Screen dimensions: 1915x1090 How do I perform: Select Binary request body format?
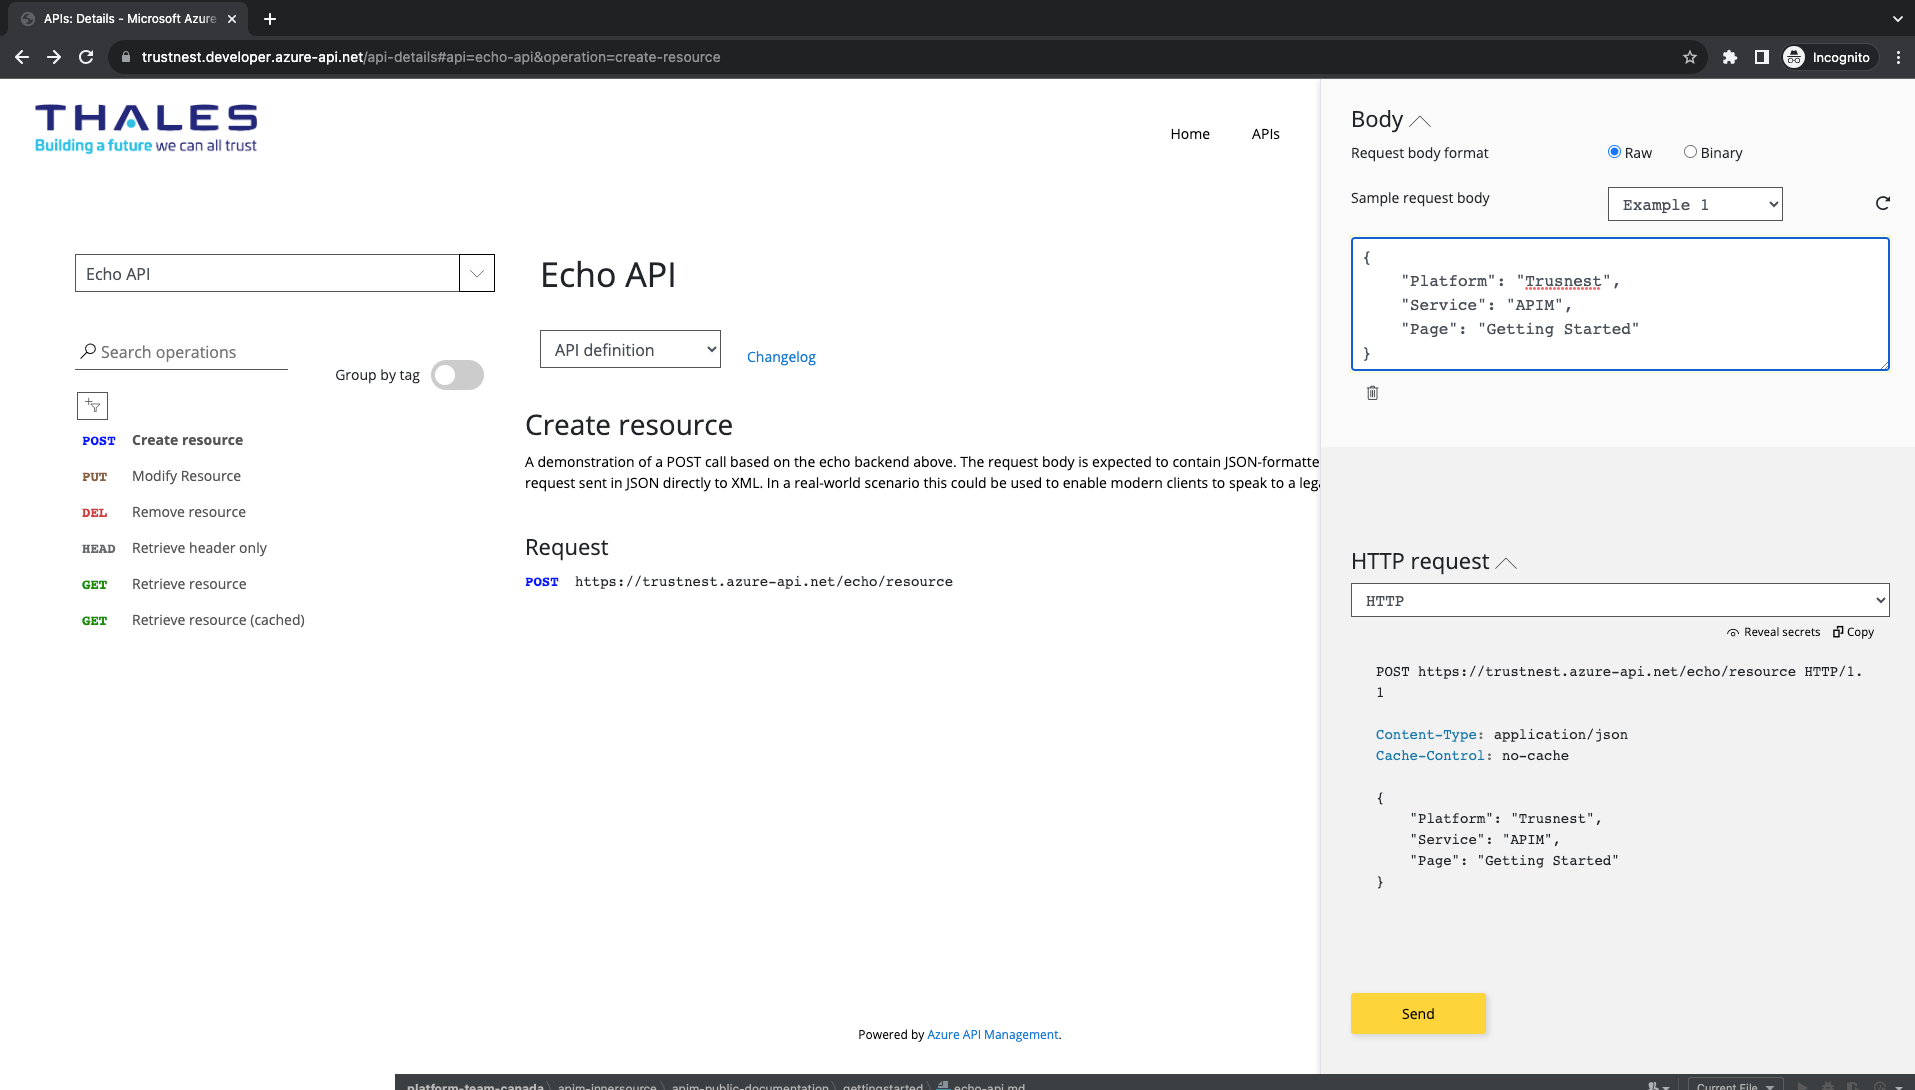(1690, 152)
